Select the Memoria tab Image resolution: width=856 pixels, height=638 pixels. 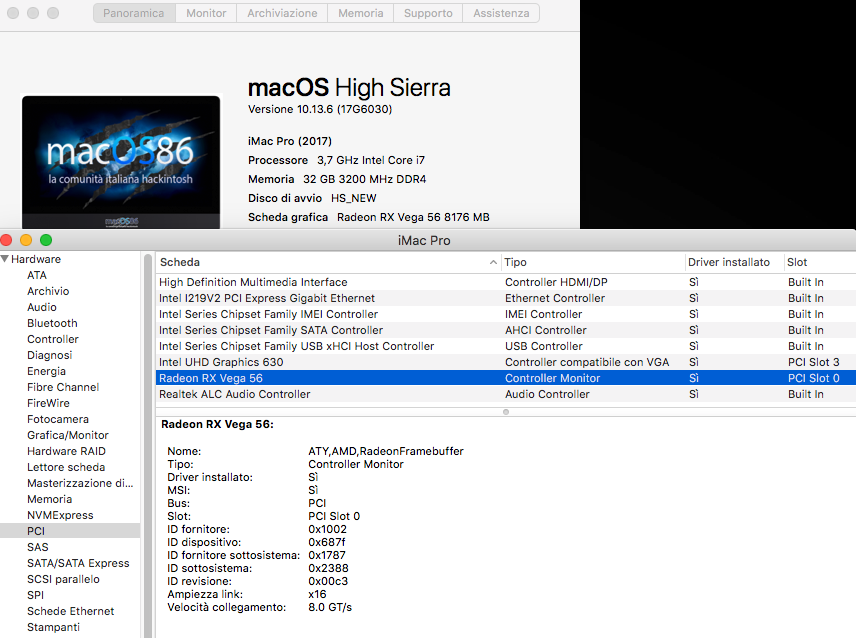pyautogui.click(x=360, y=13)
